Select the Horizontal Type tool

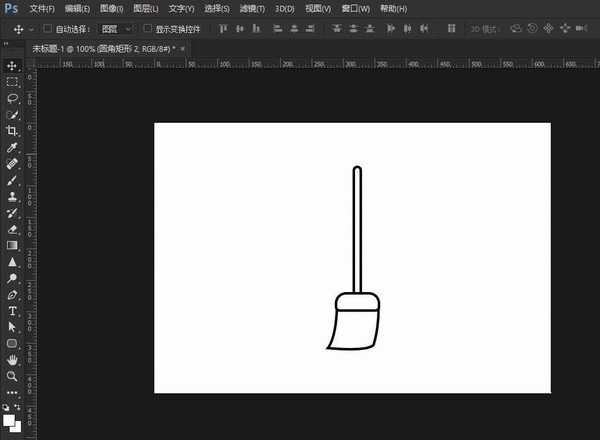pyautogui.click(x=12, y=310)
